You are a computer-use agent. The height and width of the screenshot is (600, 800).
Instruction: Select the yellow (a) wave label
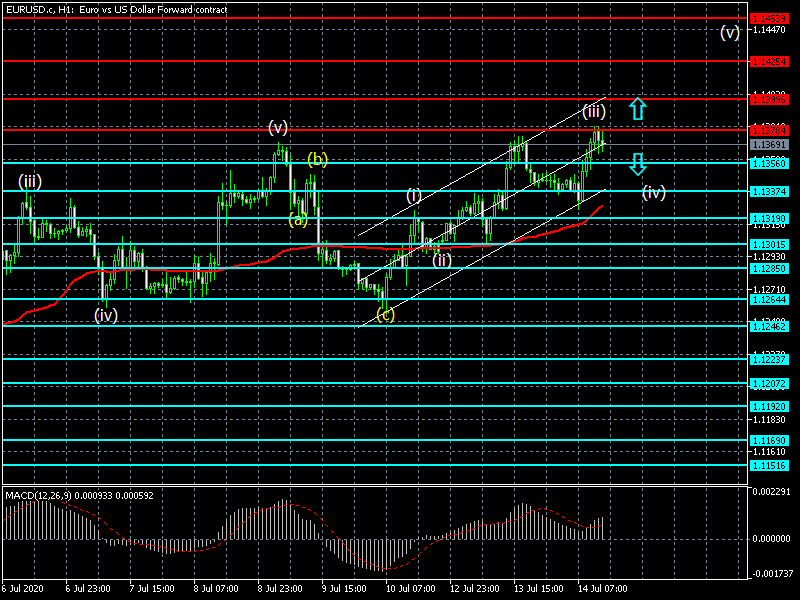pos(298,219)
